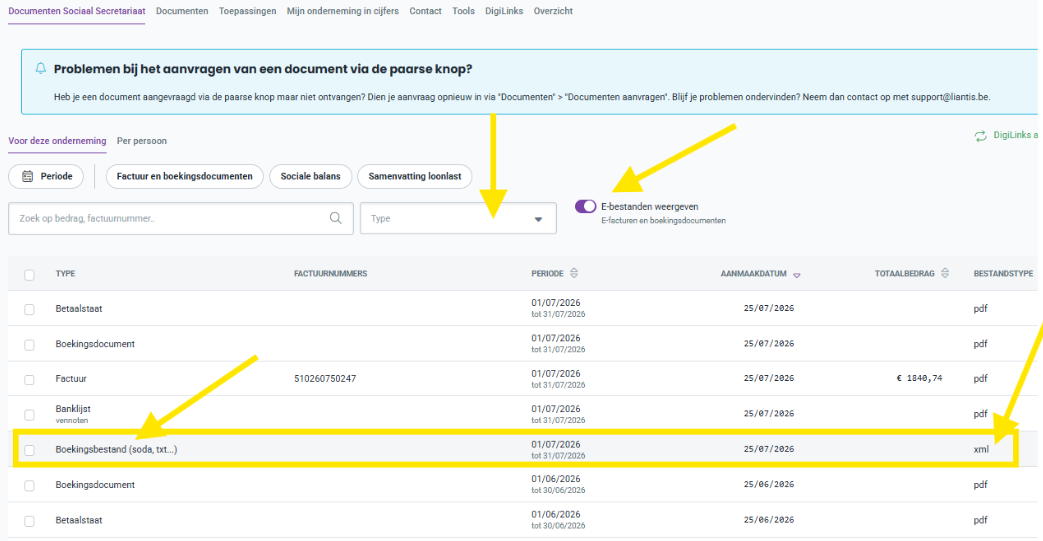This screenshot has height=541, width=1043.
Task: Select Voor deze onderneming tab
Action: point(57,141)
